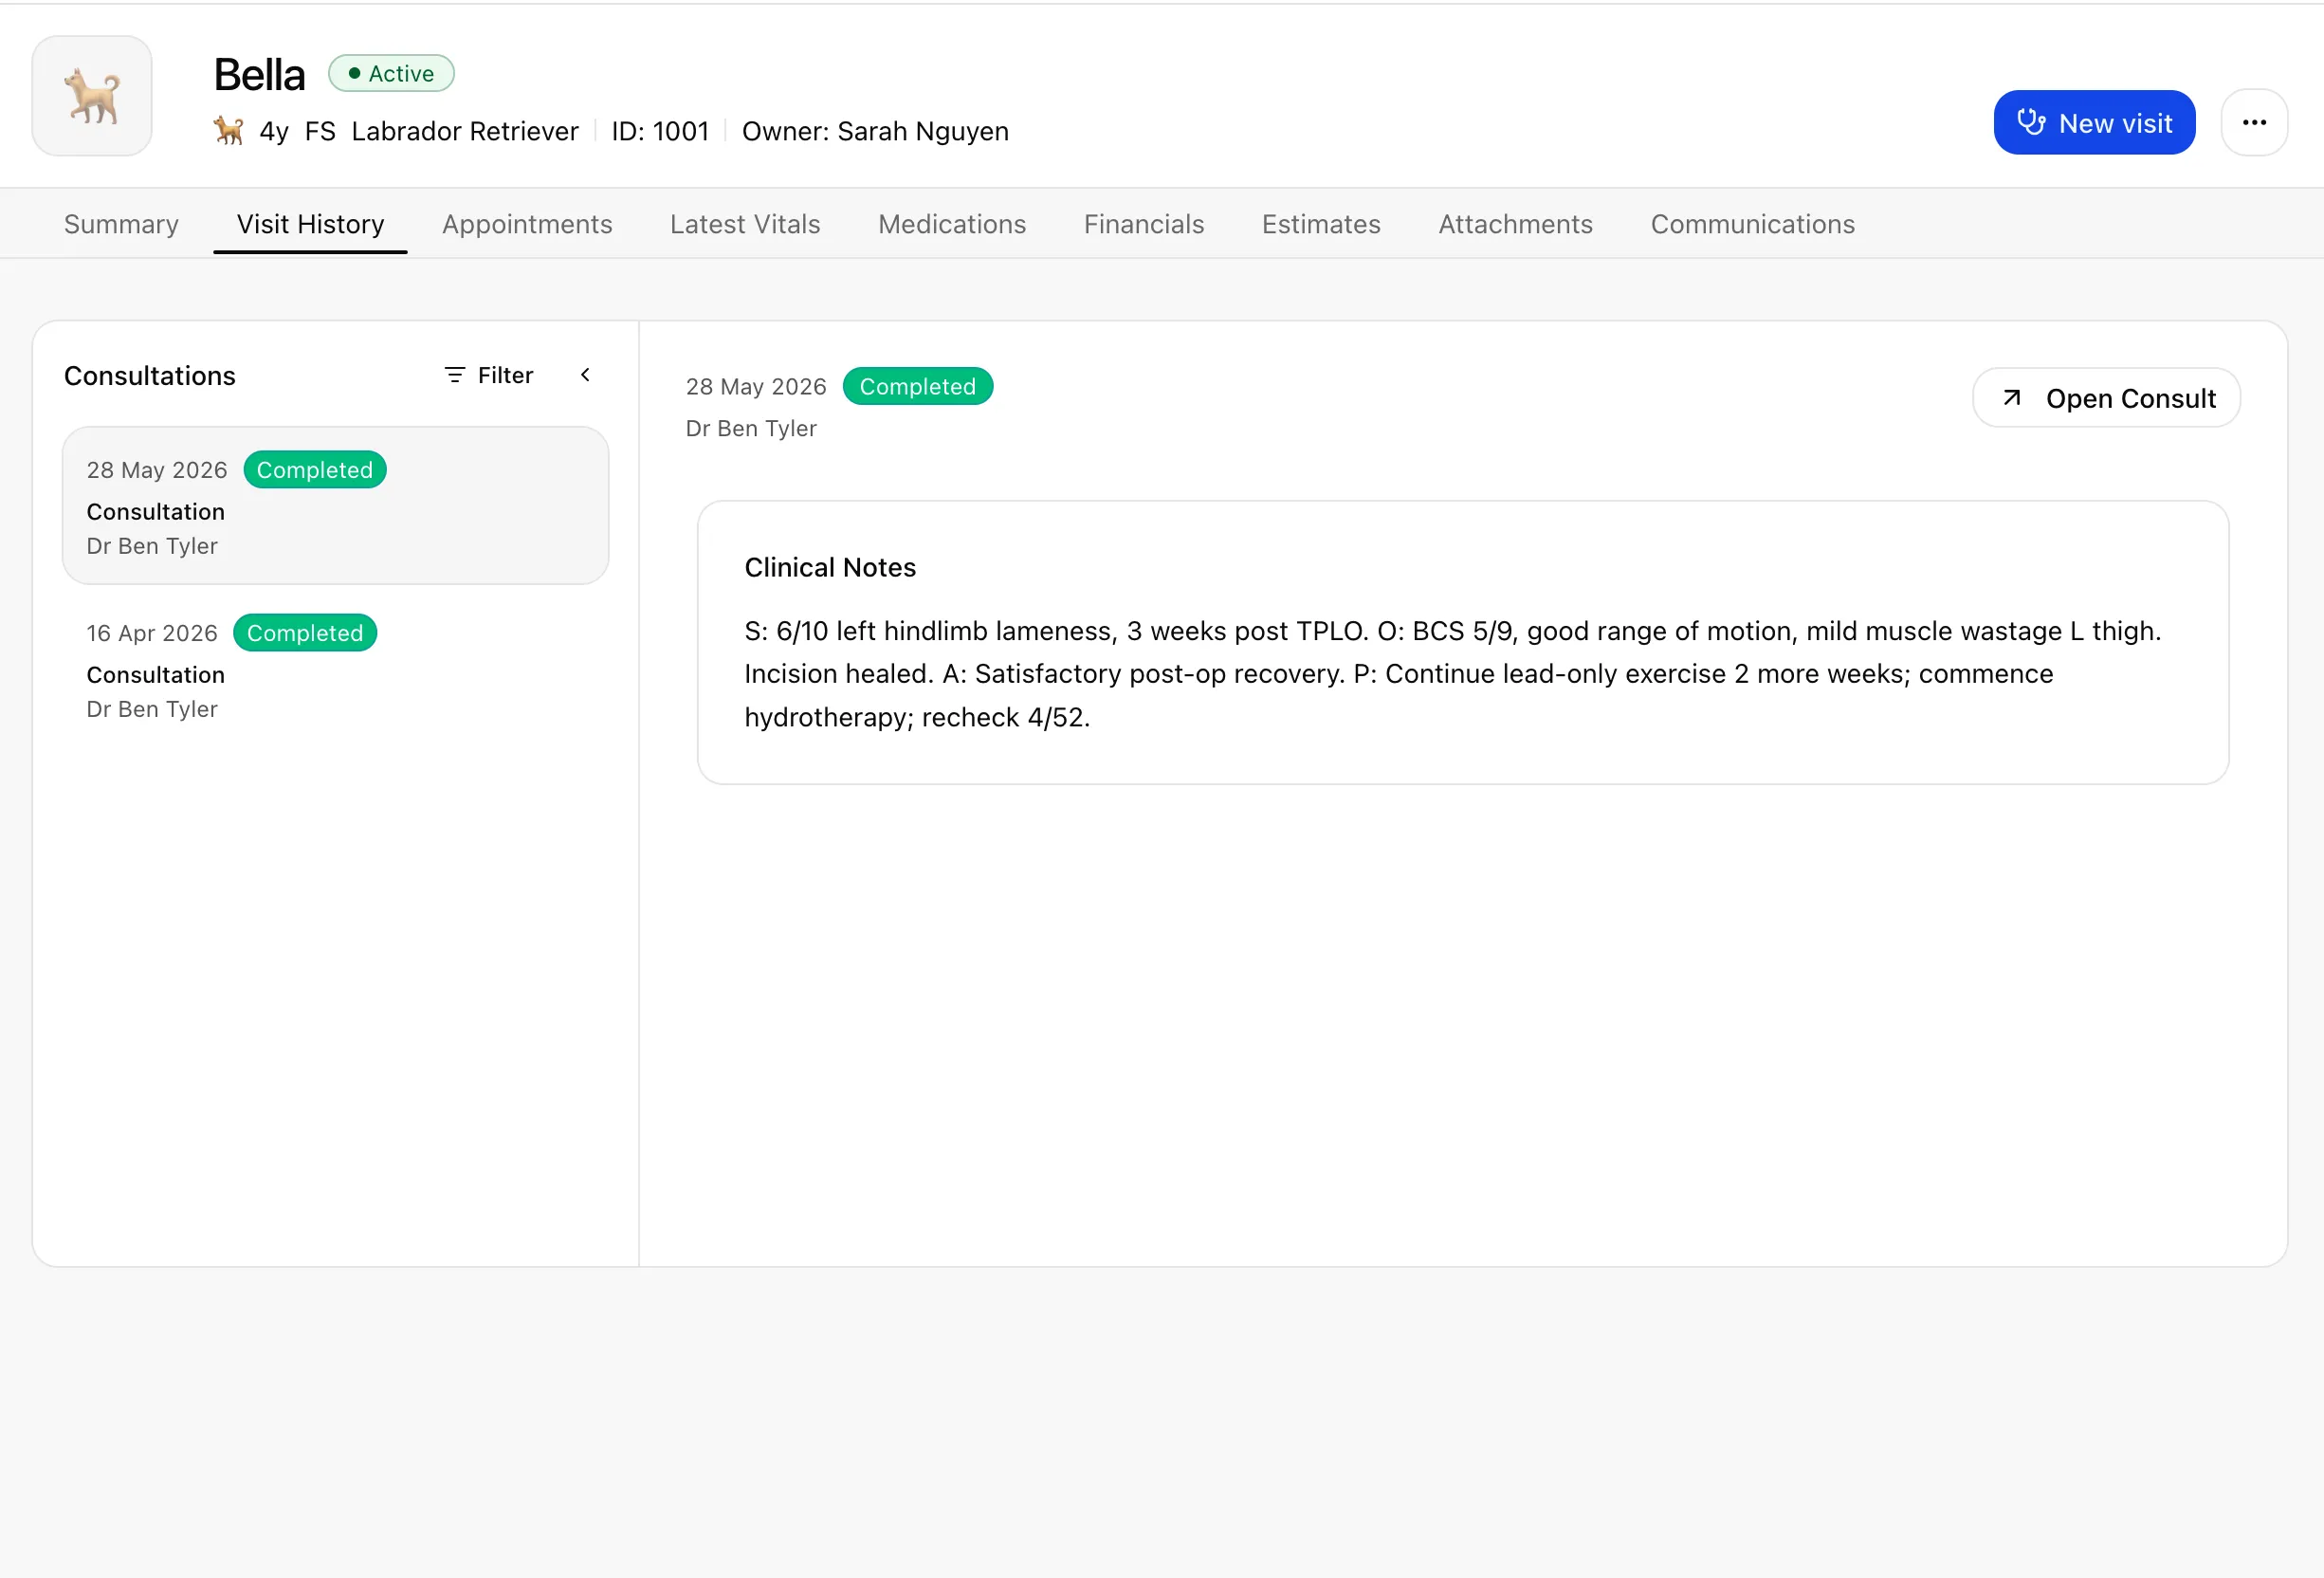View the Financials tab

click(1144, 224)
